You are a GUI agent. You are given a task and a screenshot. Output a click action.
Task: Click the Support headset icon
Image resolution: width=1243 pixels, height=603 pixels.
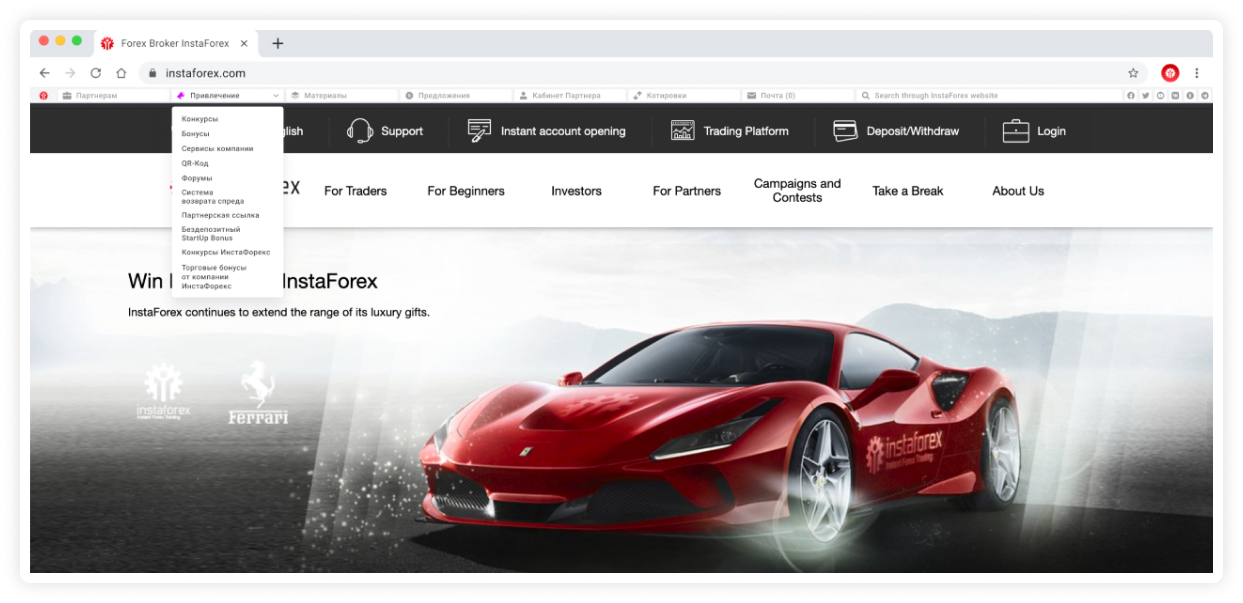(360, 131)
